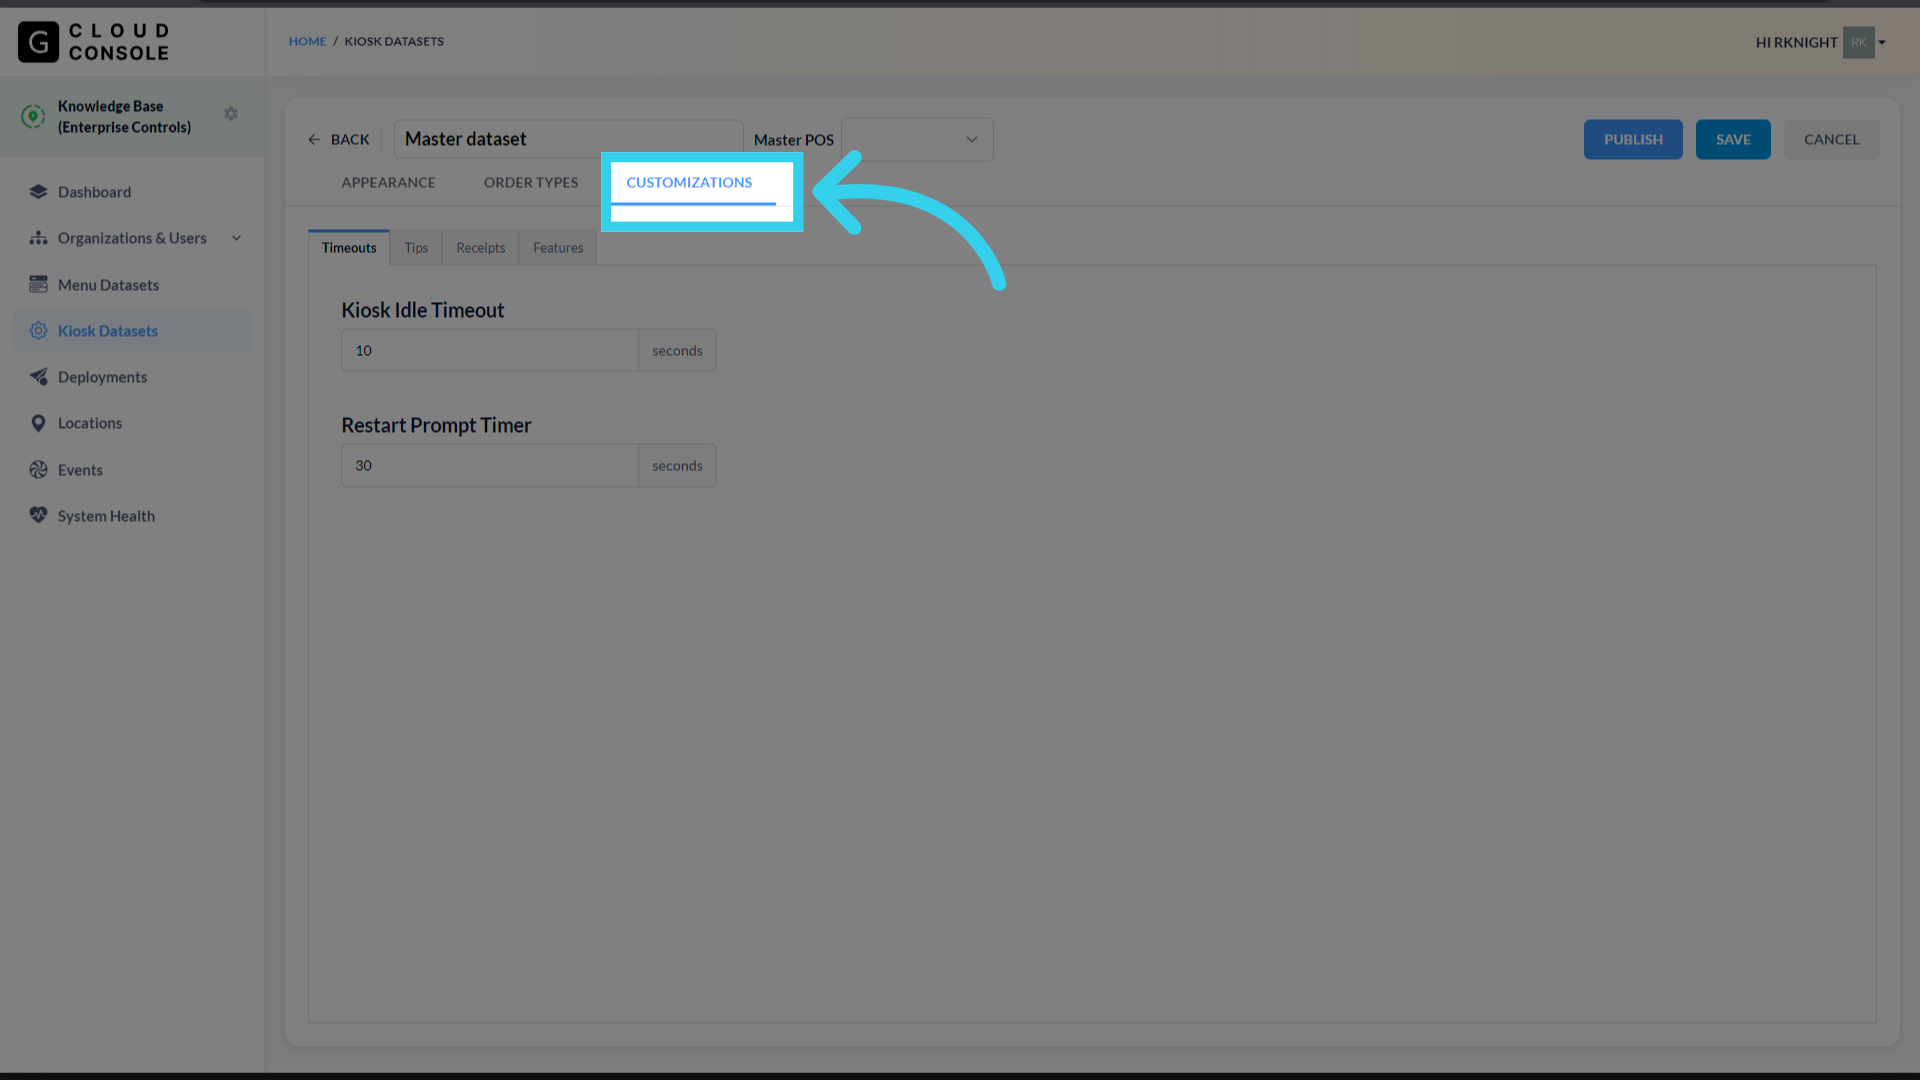The width and height of the screenshot is (1920, 1080).
Task: Click seconds unit beside Kiosk Idle Timeout
Action: coord(677,351)
